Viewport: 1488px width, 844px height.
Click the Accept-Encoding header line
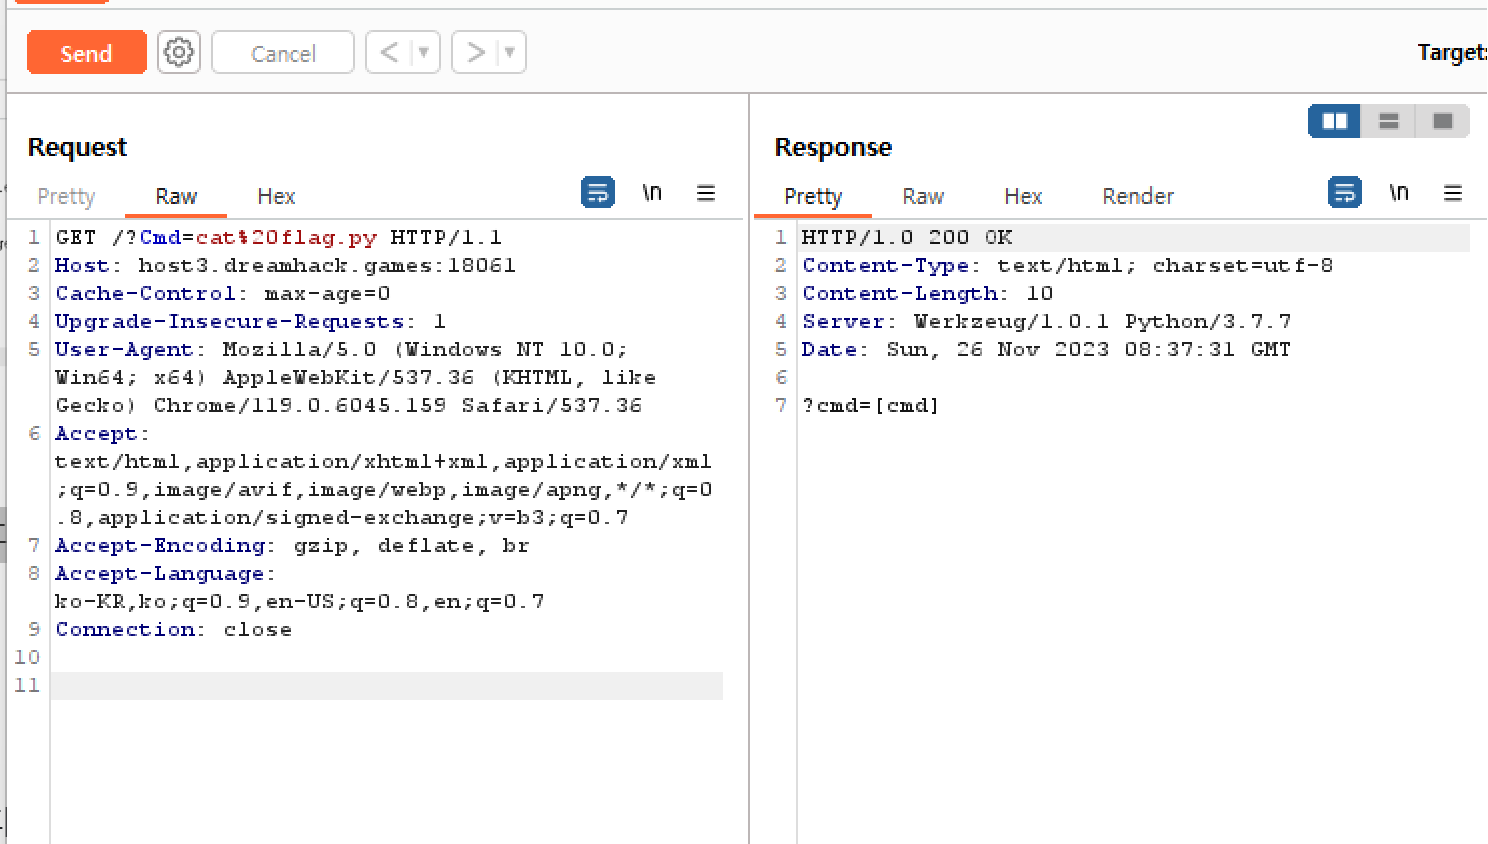point(292,545)
